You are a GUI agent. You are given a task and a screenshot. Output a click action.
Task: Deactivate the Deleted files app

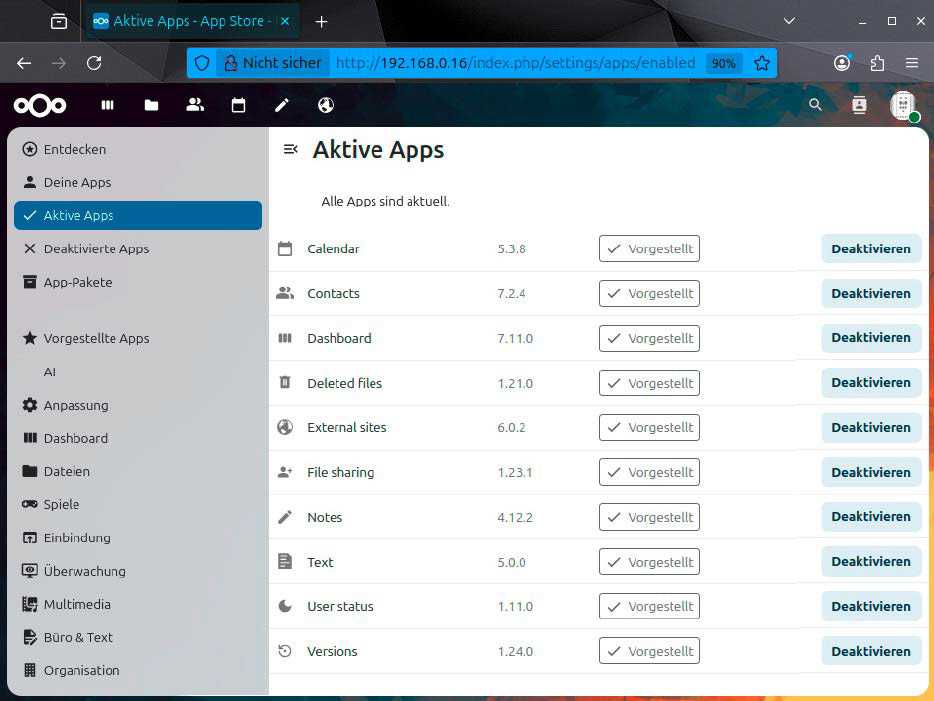point(871,382)
